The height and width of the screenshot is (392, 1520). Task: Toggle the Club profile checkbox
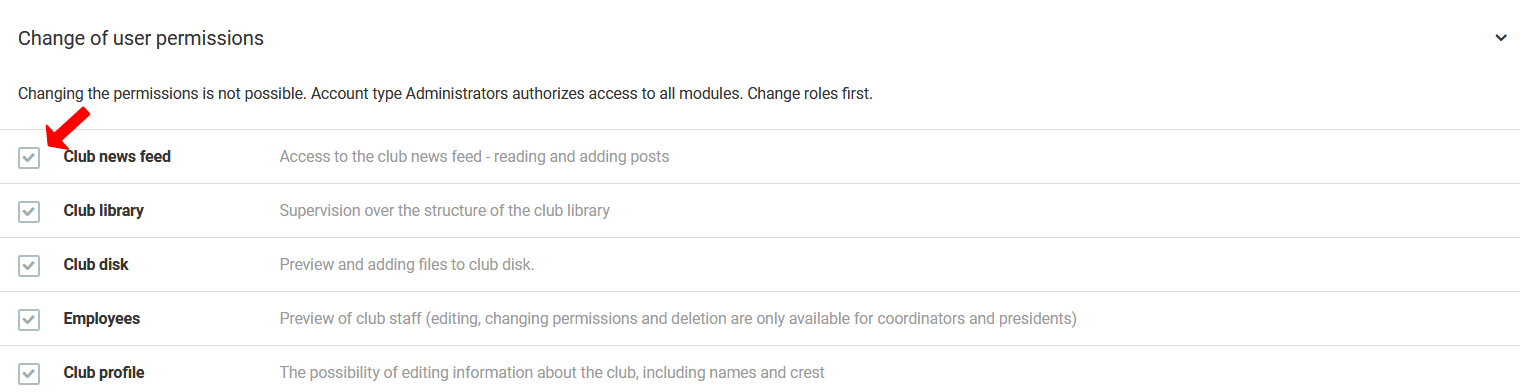coord(29,374)
